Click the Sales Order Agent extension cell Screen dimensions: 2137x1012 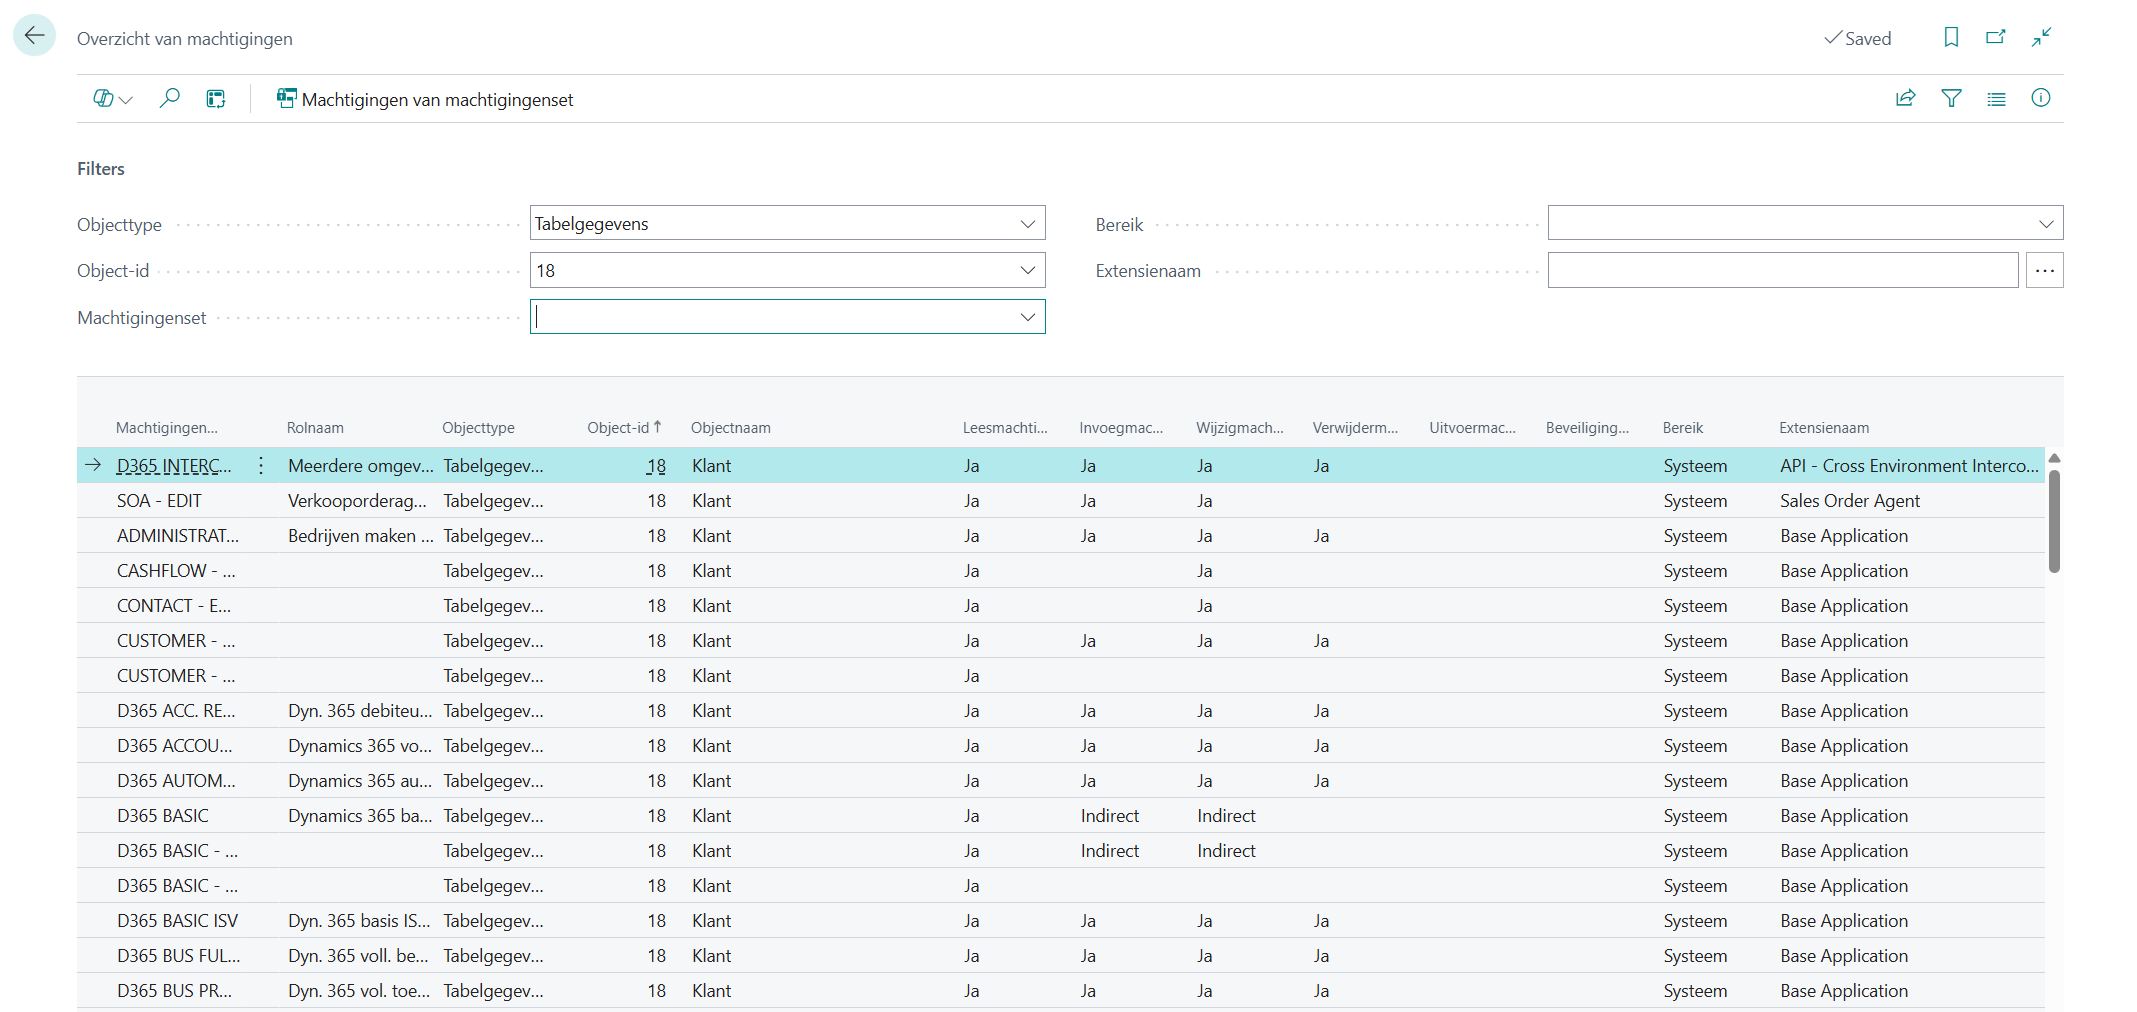click(x=1849, y=500)
